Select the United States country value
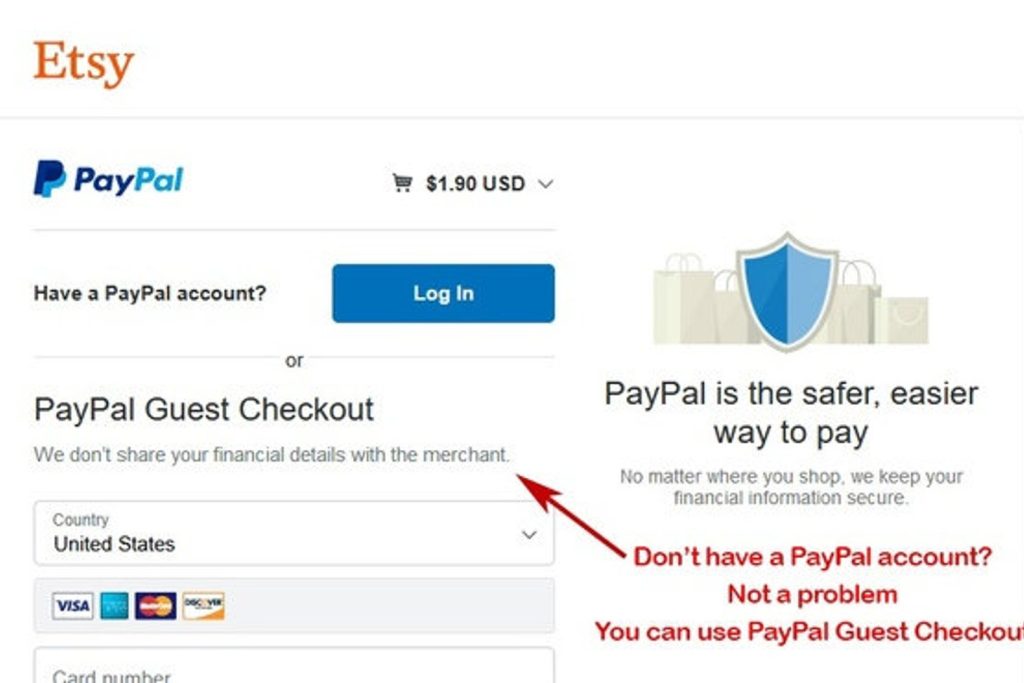The width and height of the screenshot is (1024, 683). [x=114, y=544]
